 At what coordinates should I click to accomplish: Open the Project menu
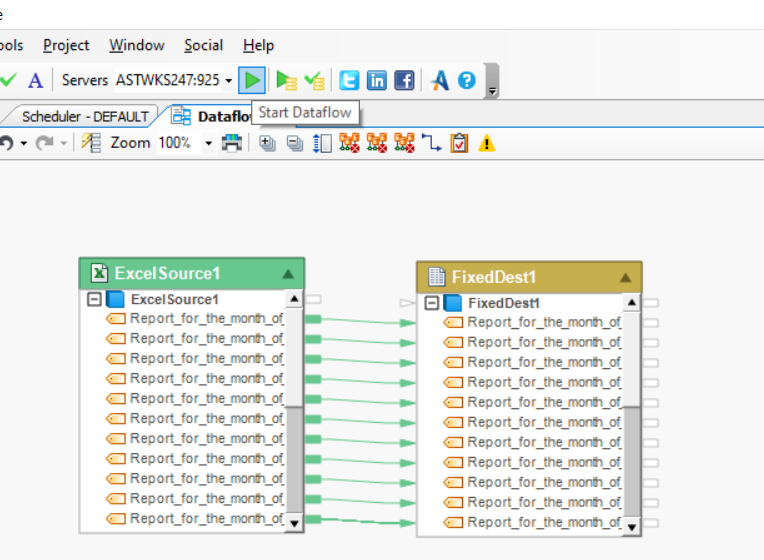[x=66, y=45]
